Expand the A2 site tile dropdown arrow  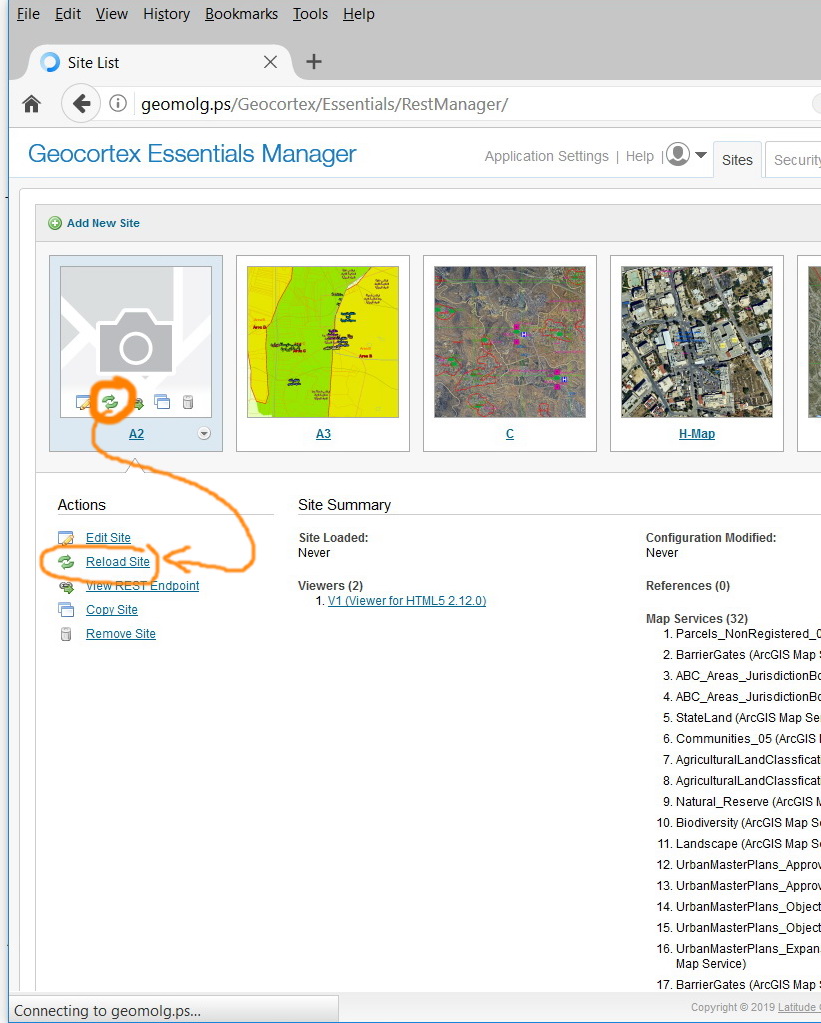point(204,434)
